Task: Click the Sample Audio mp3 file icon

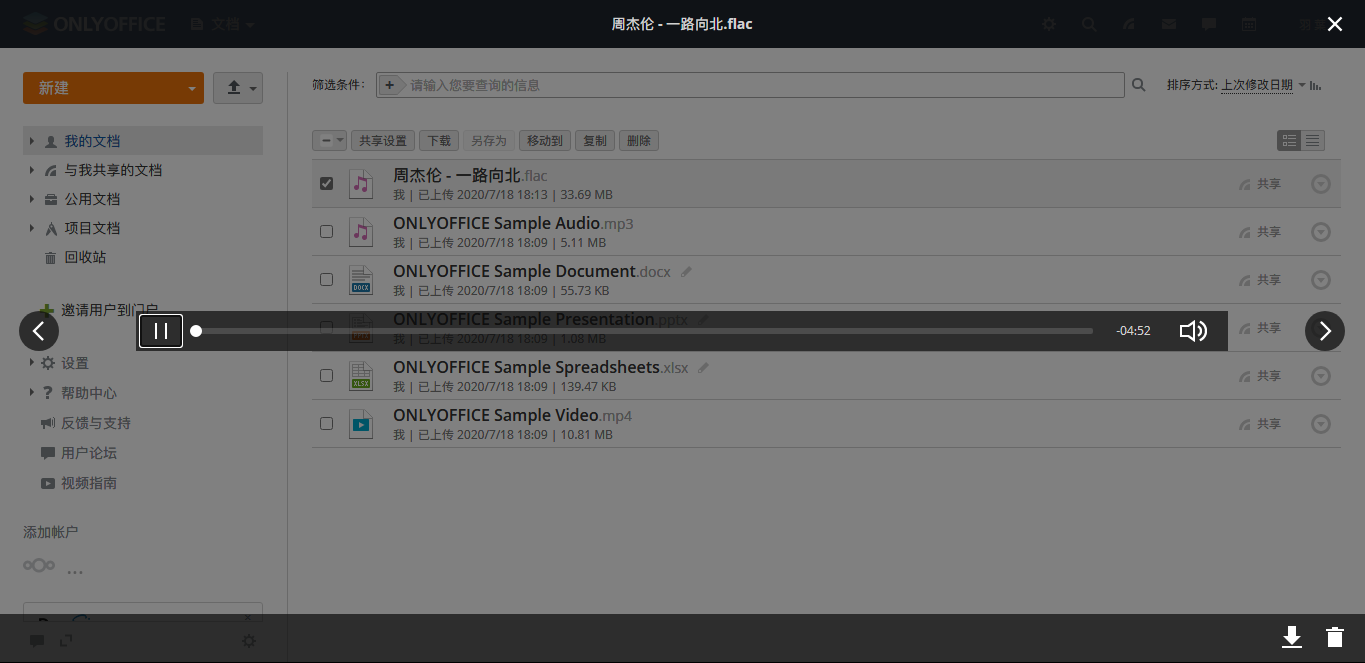Action: pyautogui.click(x=361, y=232)
